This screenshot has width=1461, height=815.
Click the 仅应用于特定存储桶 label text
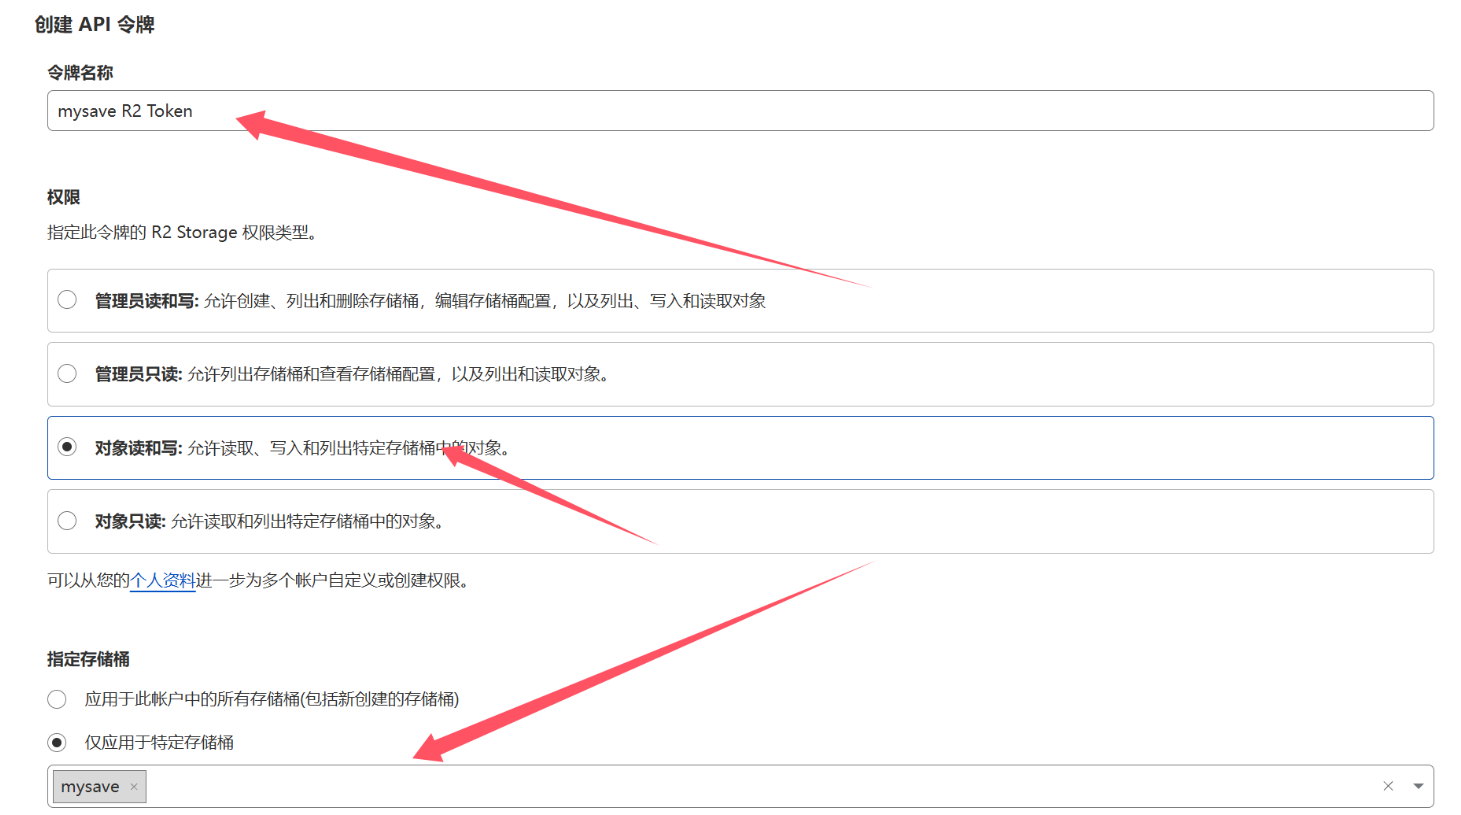point(159,742)
